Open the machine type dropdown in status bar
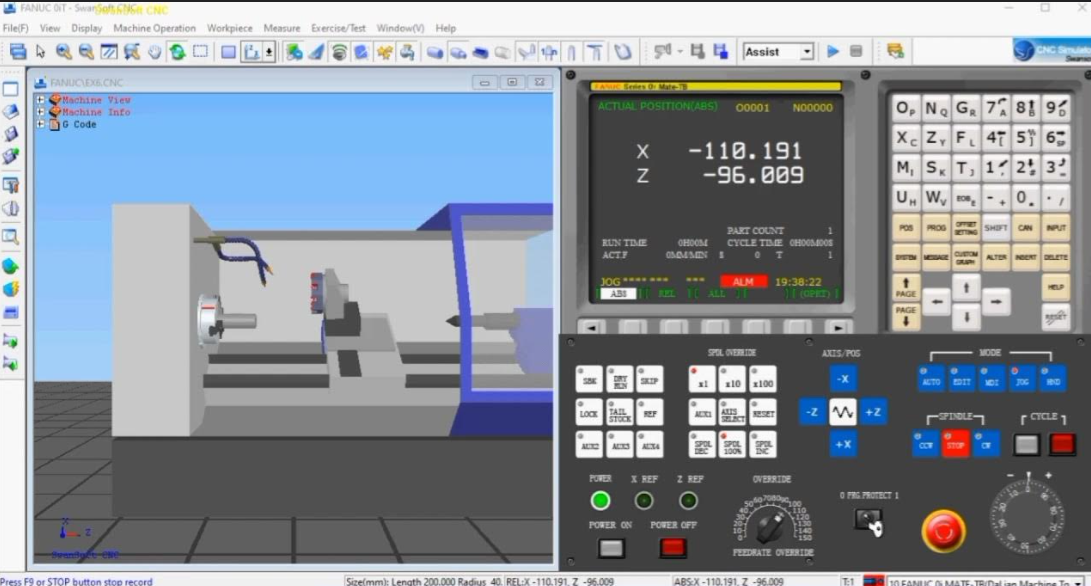 pos(1078,582)
